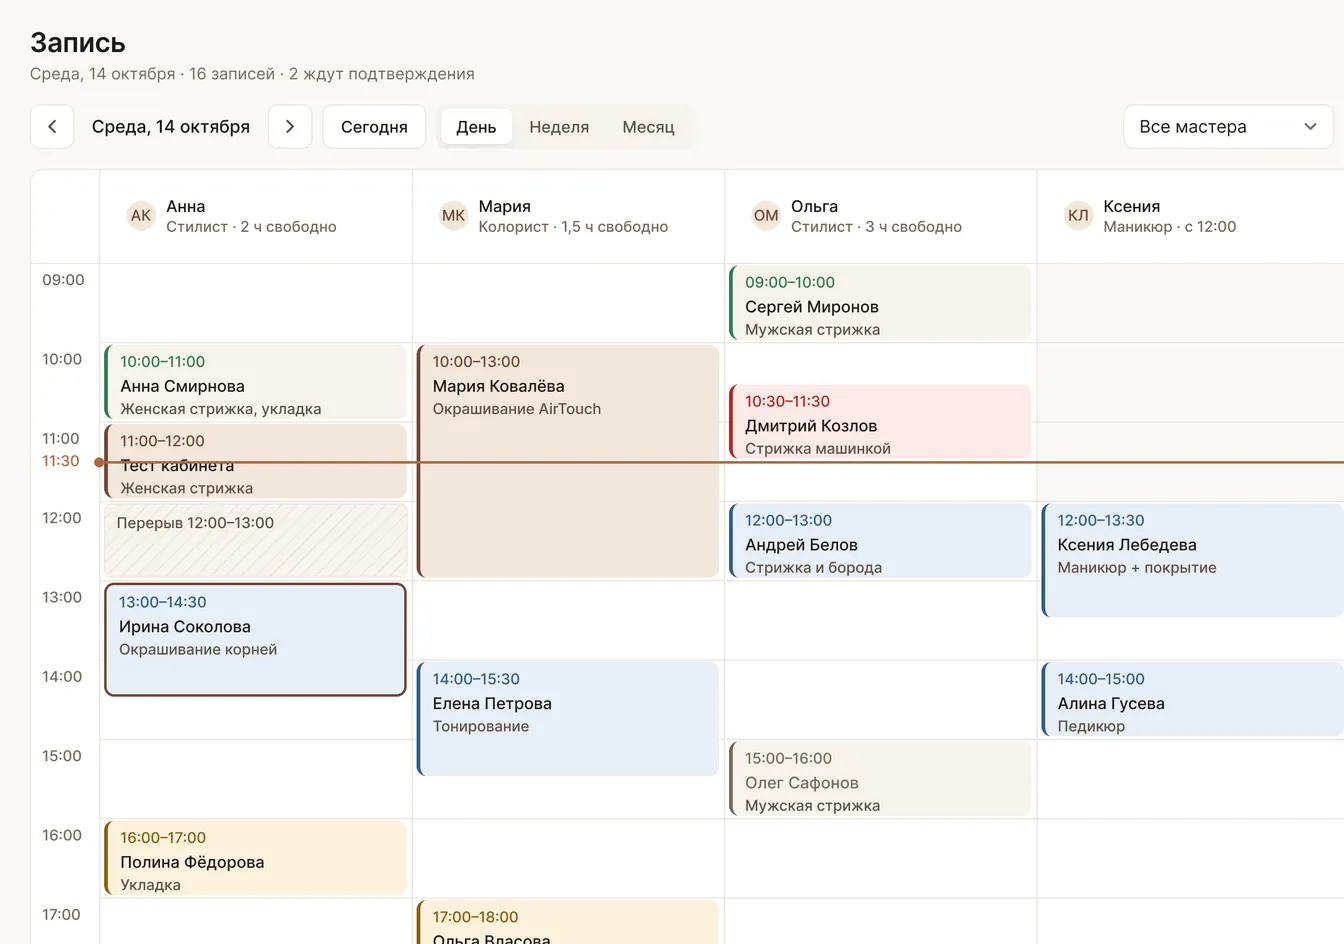This screenshot has width=1344, height=944.
Task: Open the Тест кабинета 11:00–12:00 appointment
Action: tap(256, 462)
